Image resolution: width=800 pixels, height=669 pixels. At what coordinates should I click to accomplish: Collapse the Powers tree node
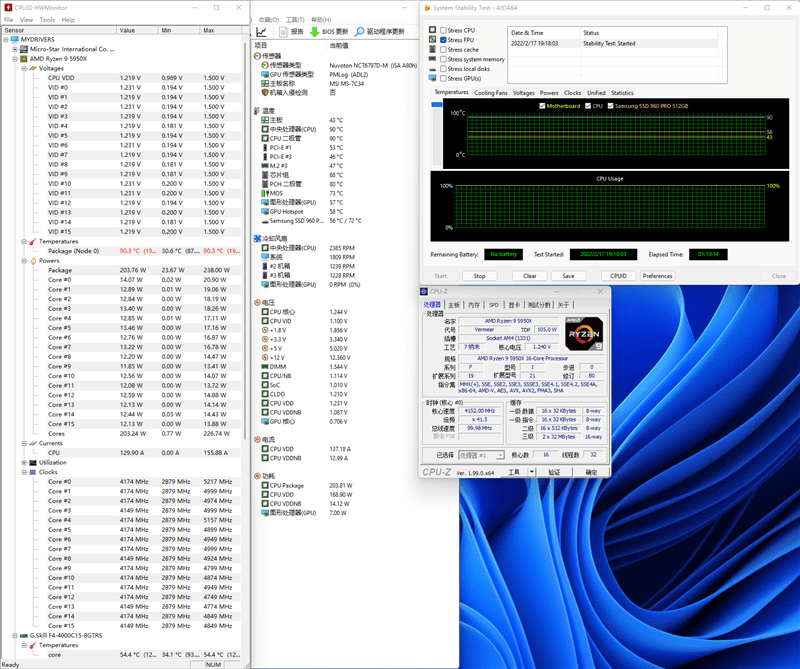[x=24, y=261]
